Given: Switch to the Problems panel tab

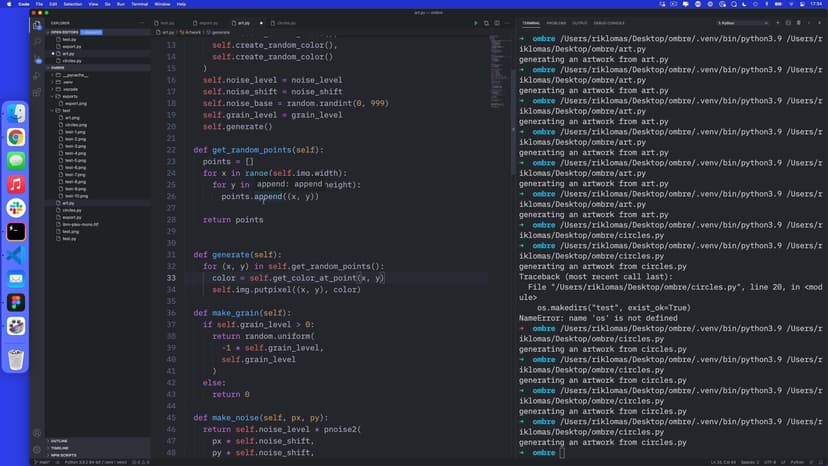Looking at the screenshot, I should point(556,22).
